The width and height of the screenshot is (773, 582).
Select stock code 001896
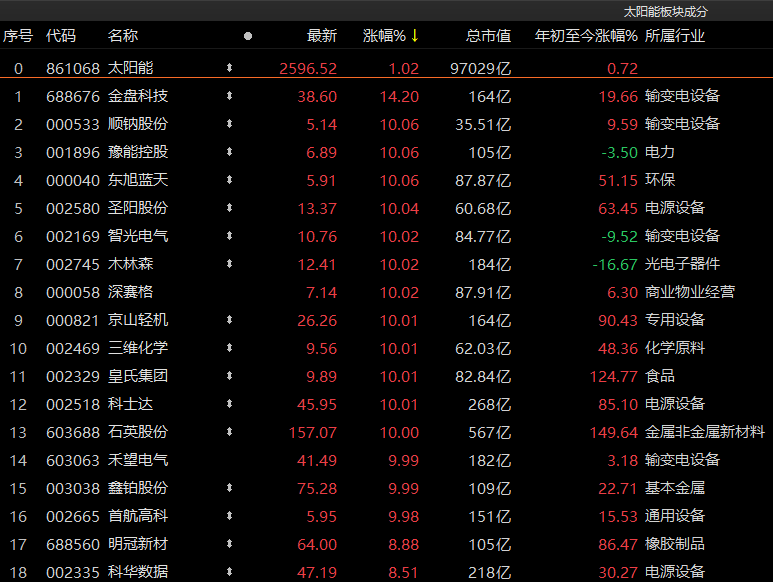pos(73,153)
